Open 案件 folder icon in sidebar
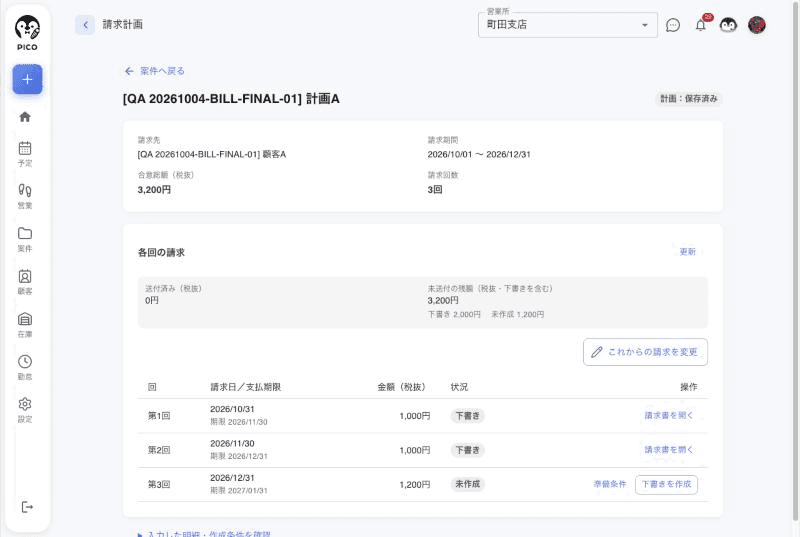Viewport: 800px width, 537px height. pyautogui.click(x=25, y=239)
